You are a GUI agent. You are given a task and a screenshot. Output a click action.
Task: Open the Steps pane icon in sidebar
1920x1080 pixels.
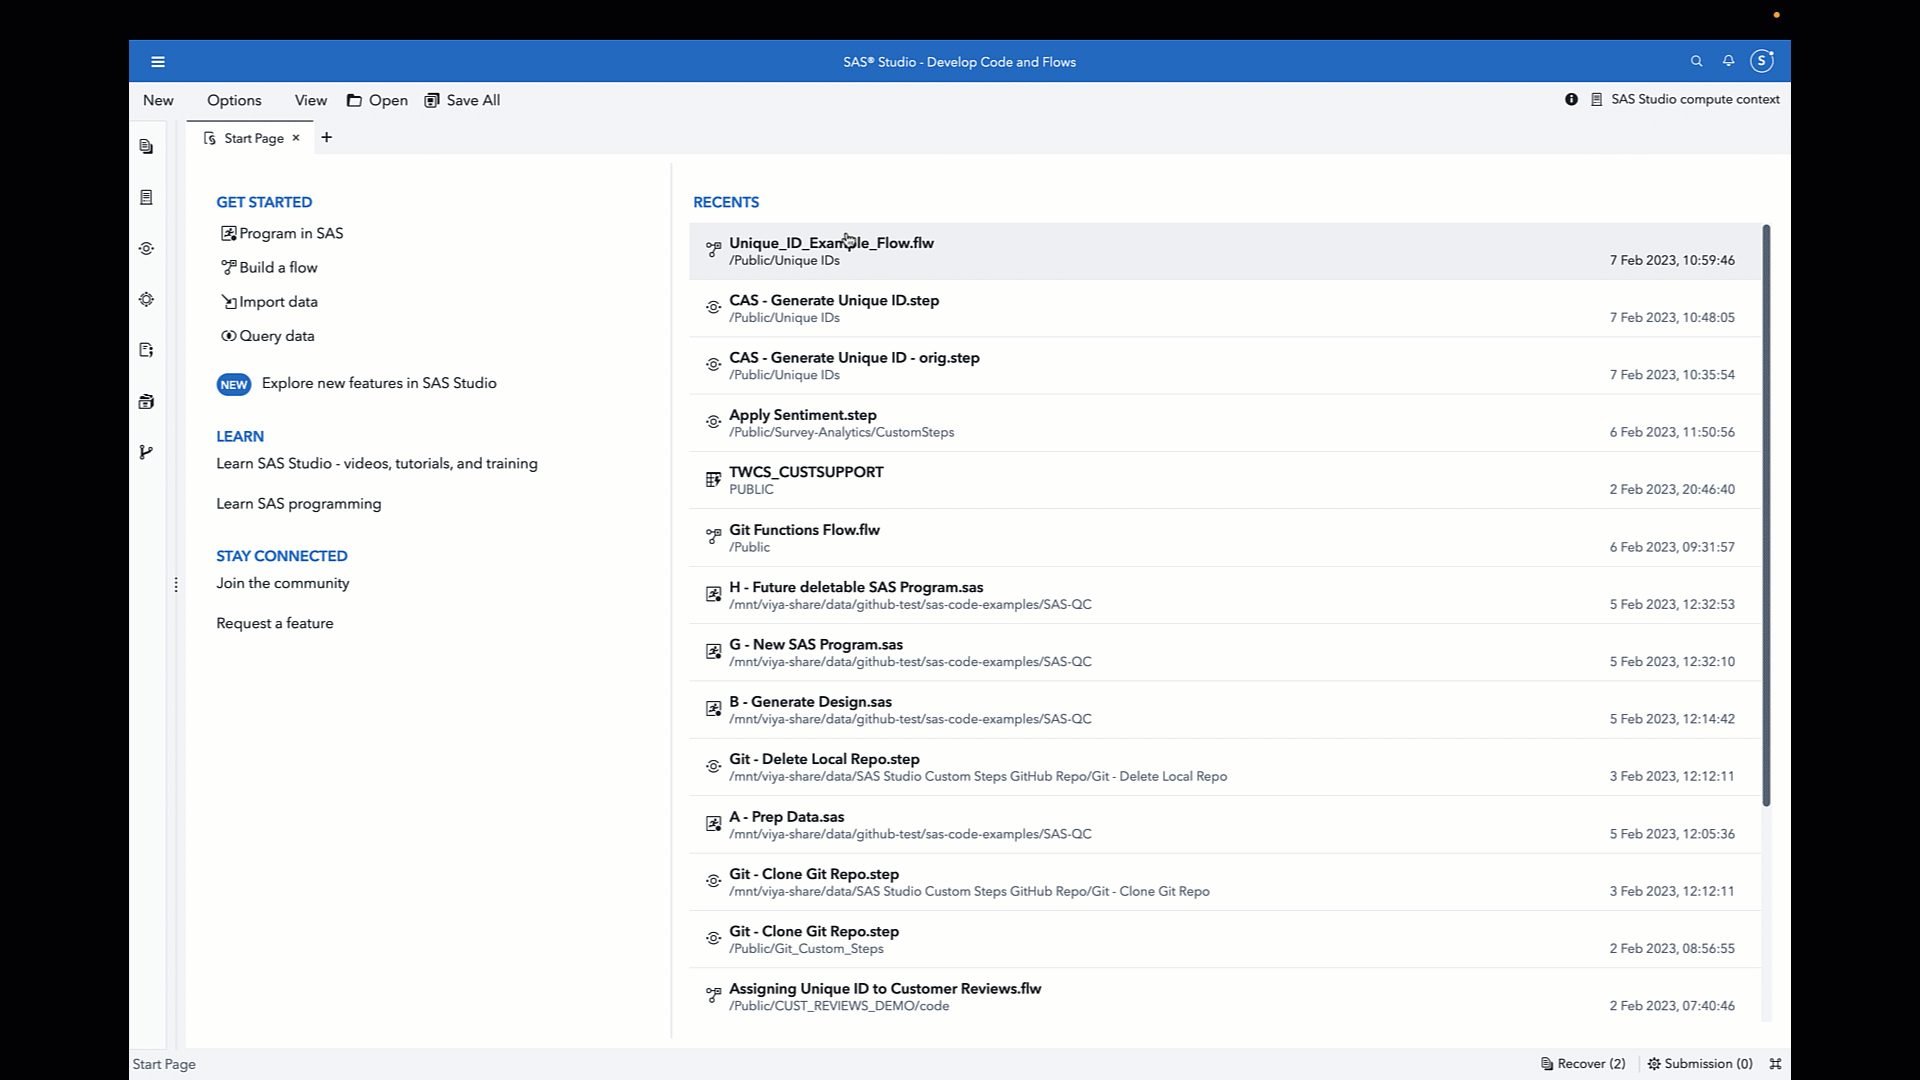(147, 249)
